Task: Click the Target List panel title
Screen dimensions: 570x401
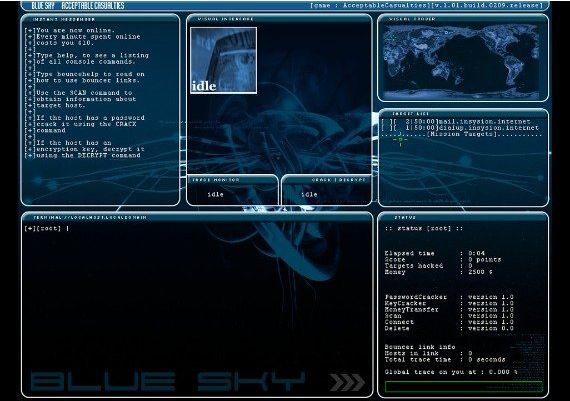Action: point(410,114)
